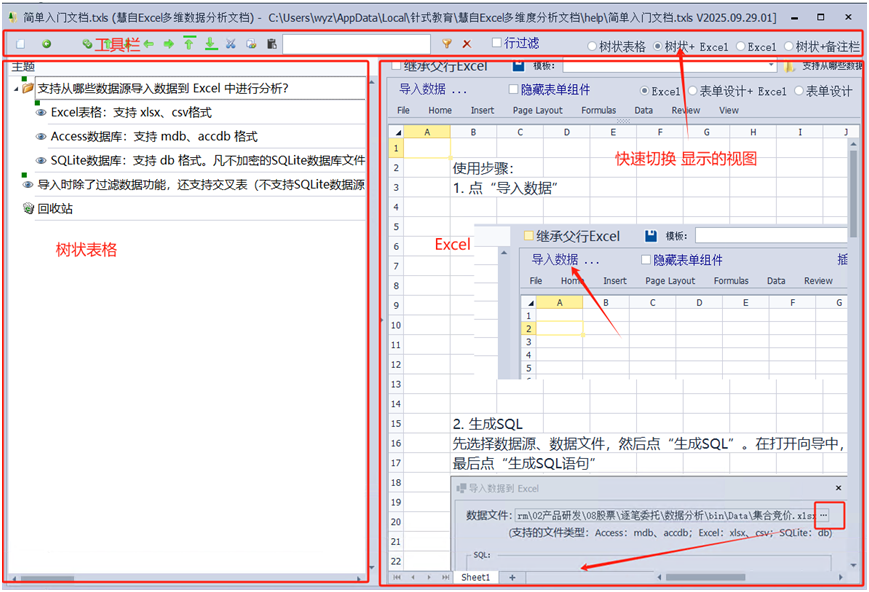Click the scissors cut icon
Screen dimensions: 869x592
point(231,44)
